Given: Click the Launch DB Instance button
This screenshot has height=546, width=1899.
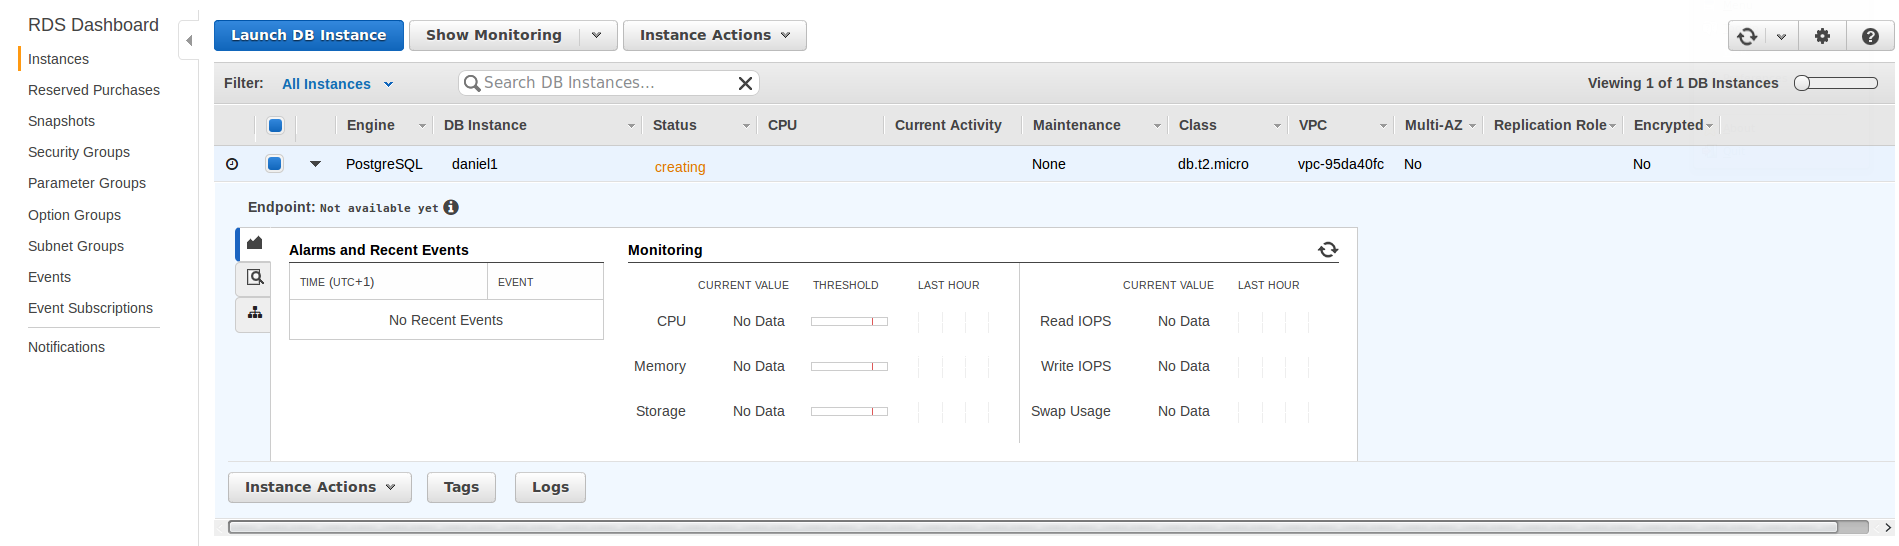Looking at the screenshot, I should (x=308, y=35).
